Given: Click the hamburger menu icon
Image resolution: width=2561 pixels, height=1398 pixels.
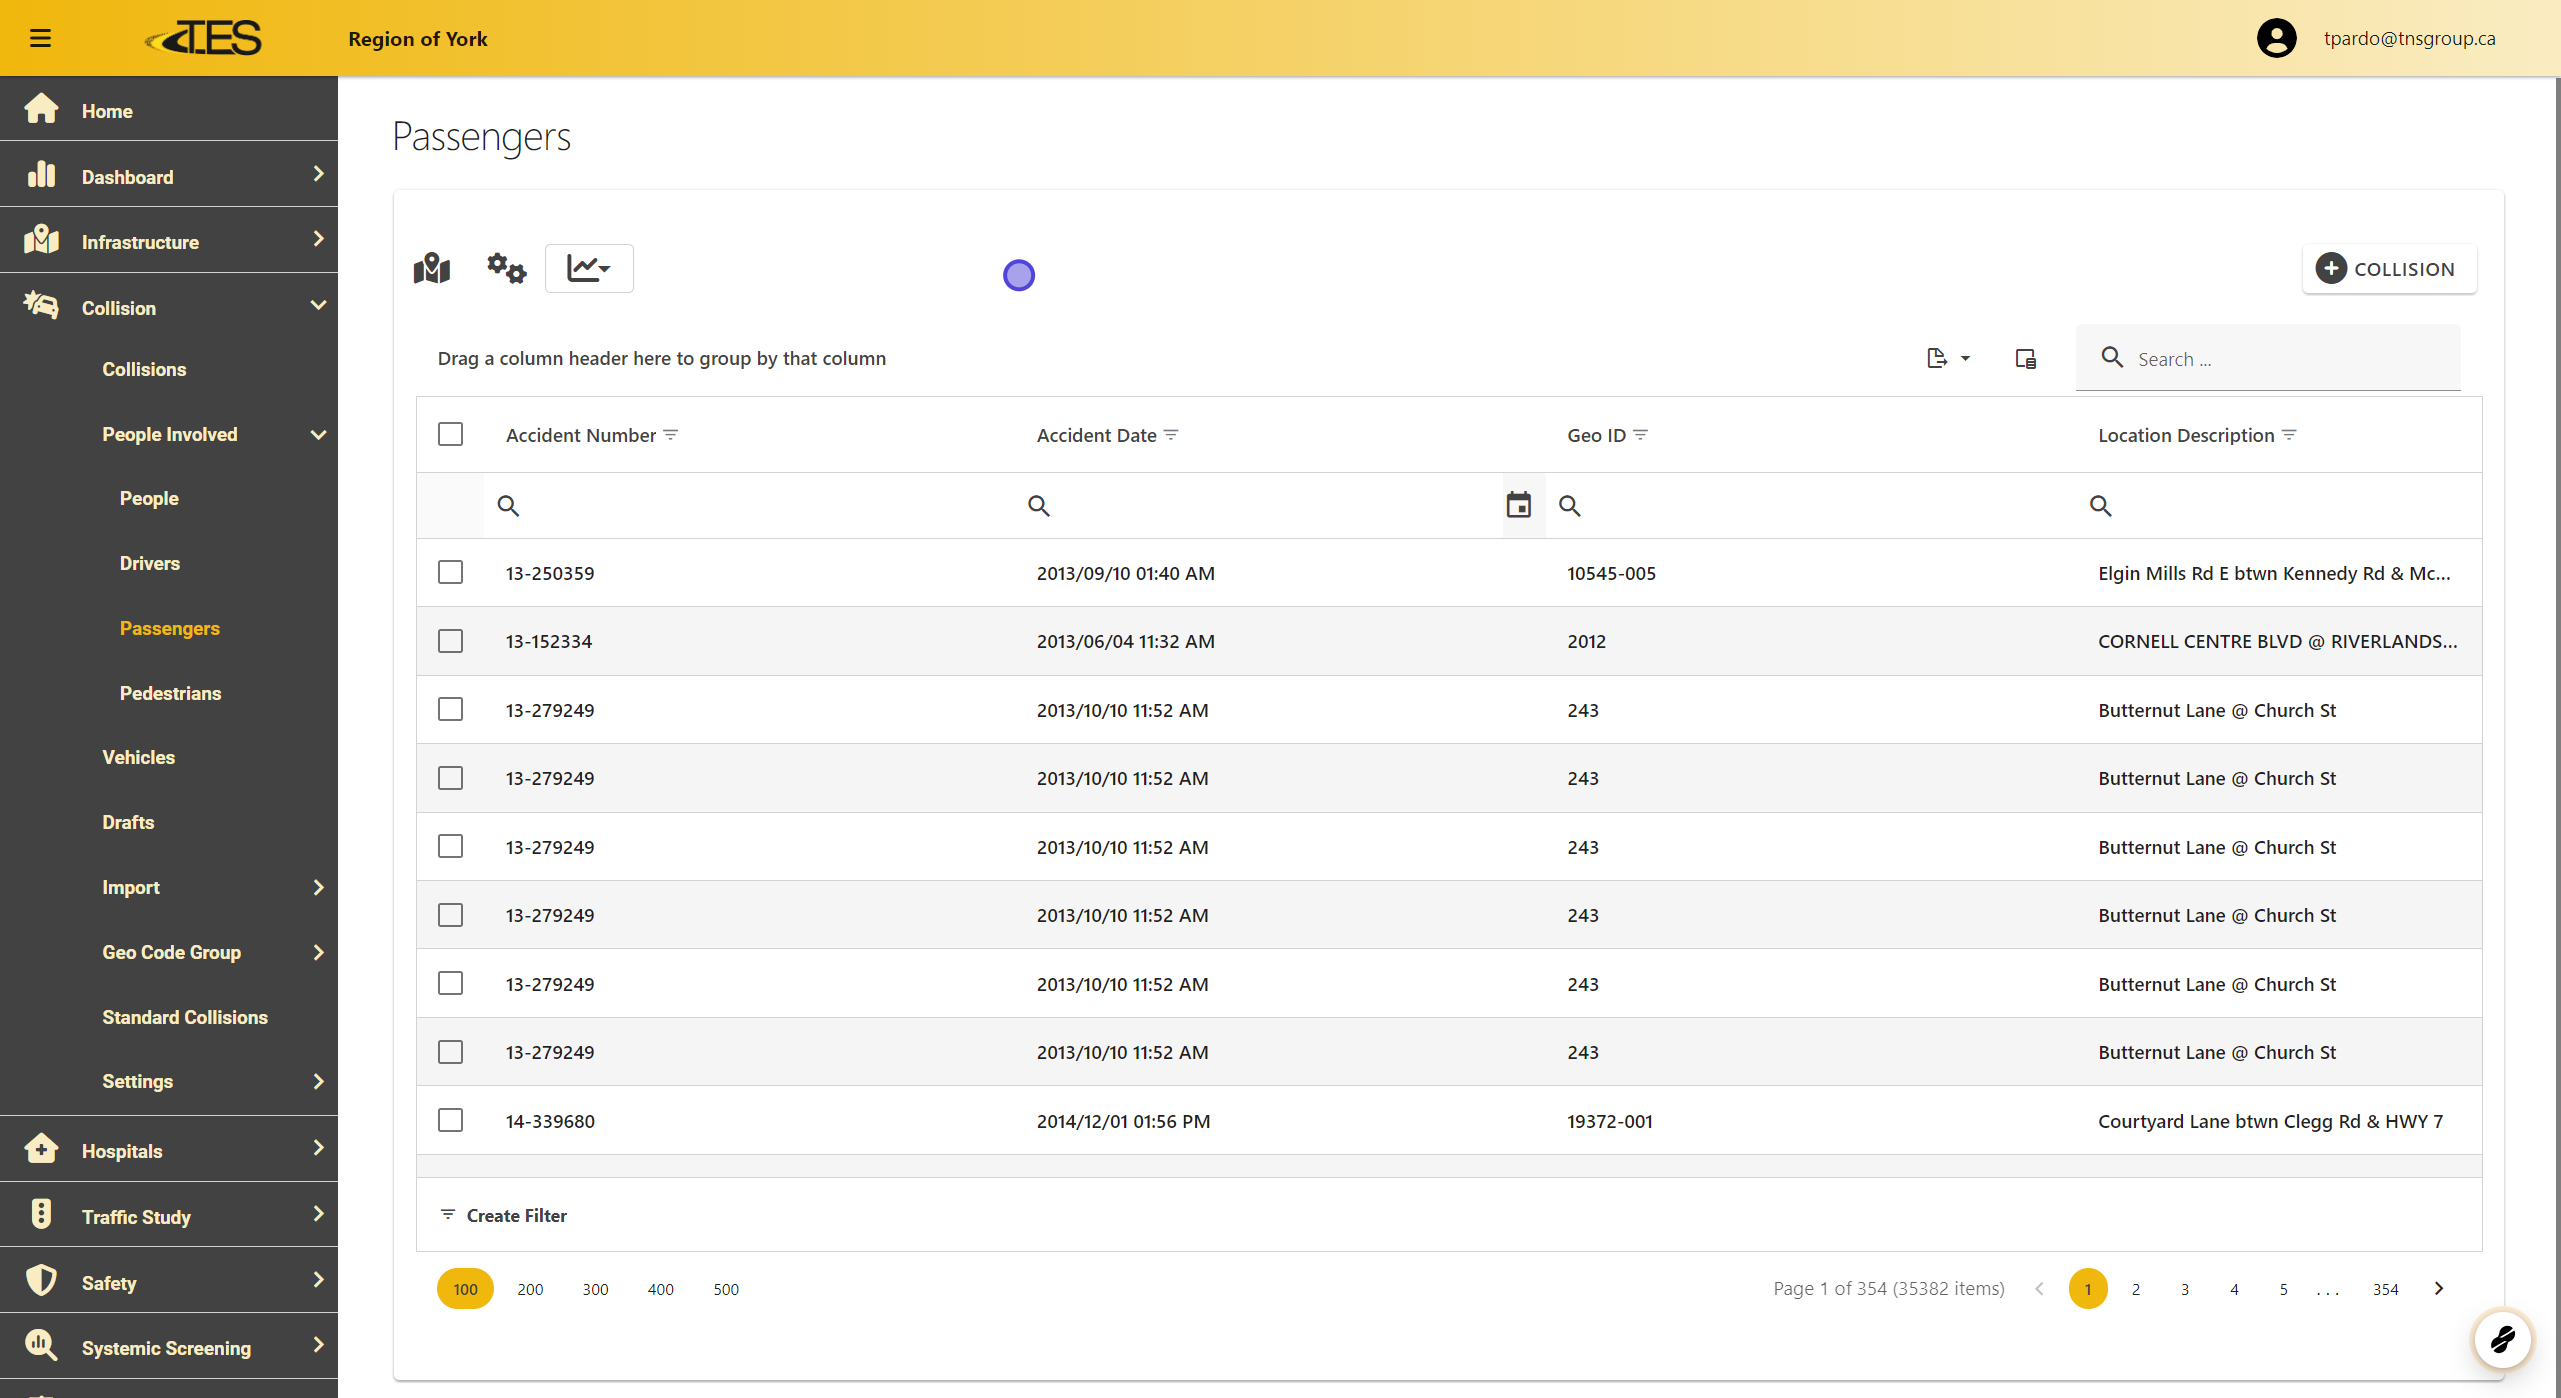Looking at the screenshot, I should [x=40, y=38].
